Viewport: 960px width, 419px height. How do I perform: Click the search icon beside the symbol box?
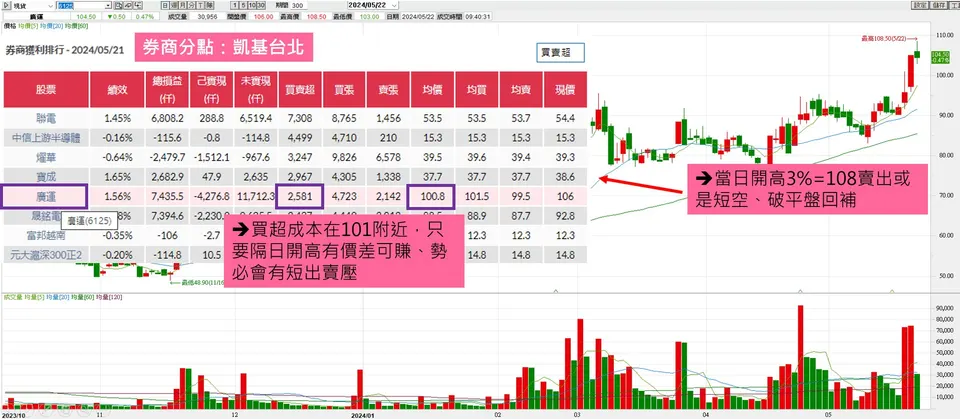click(118, 6)
